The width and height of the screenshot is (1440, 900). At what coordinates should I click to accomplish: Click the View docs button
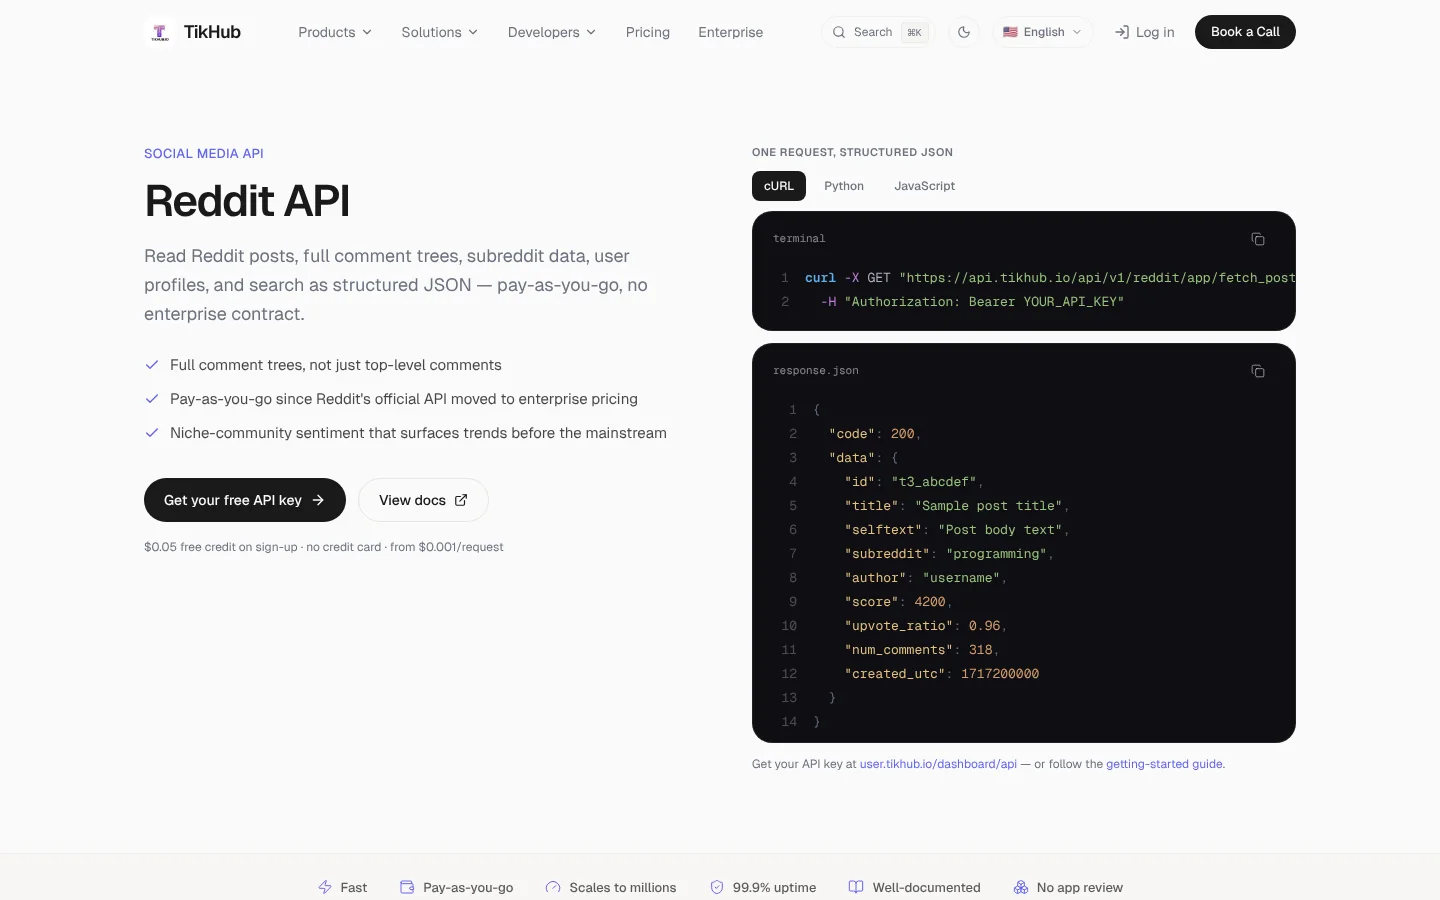point(423,500)
